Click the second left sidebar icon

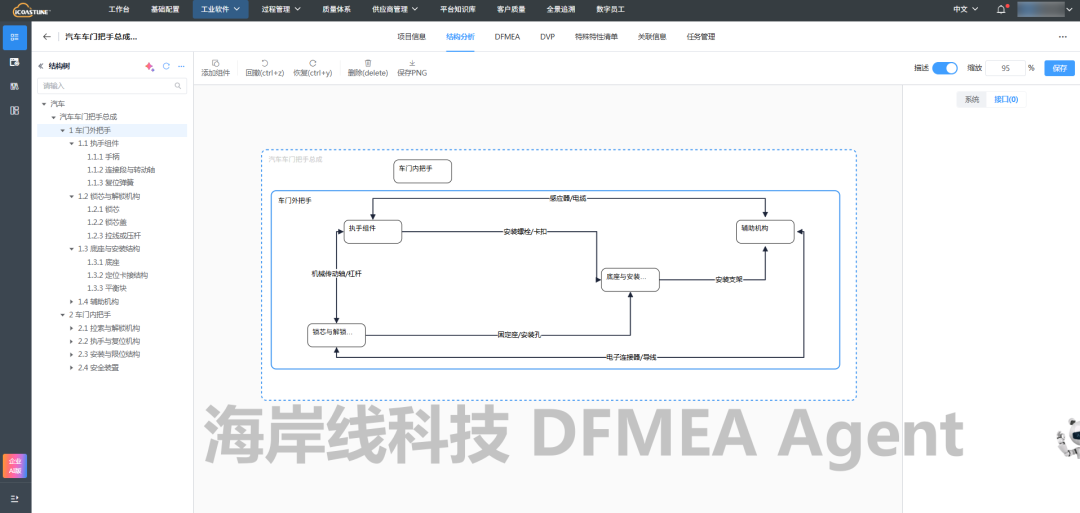14,62
